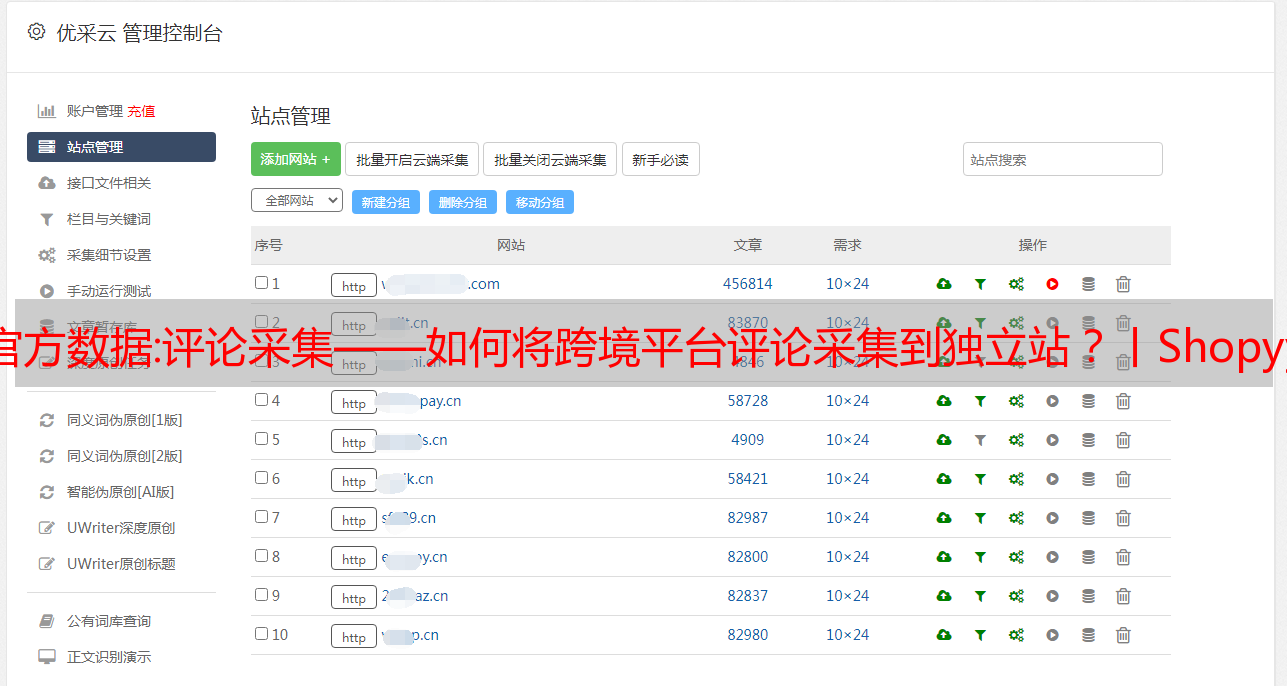
Task: Delete site 1 using the trash icon
Action: [x=1123, y=284]
